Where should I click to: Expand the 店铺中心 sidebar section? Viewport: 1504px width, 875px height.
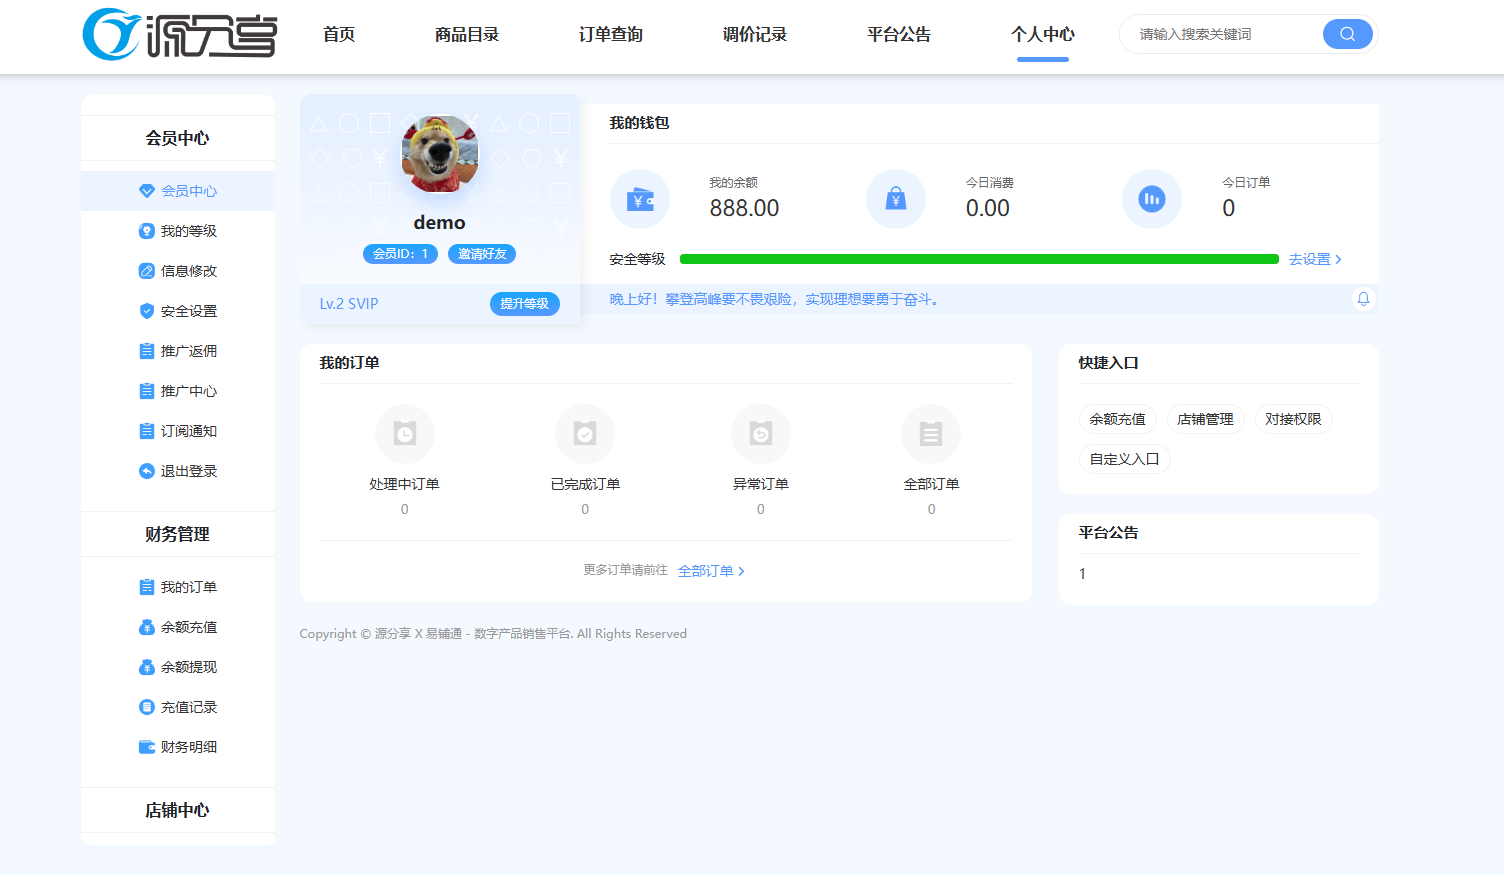[178, 810]
